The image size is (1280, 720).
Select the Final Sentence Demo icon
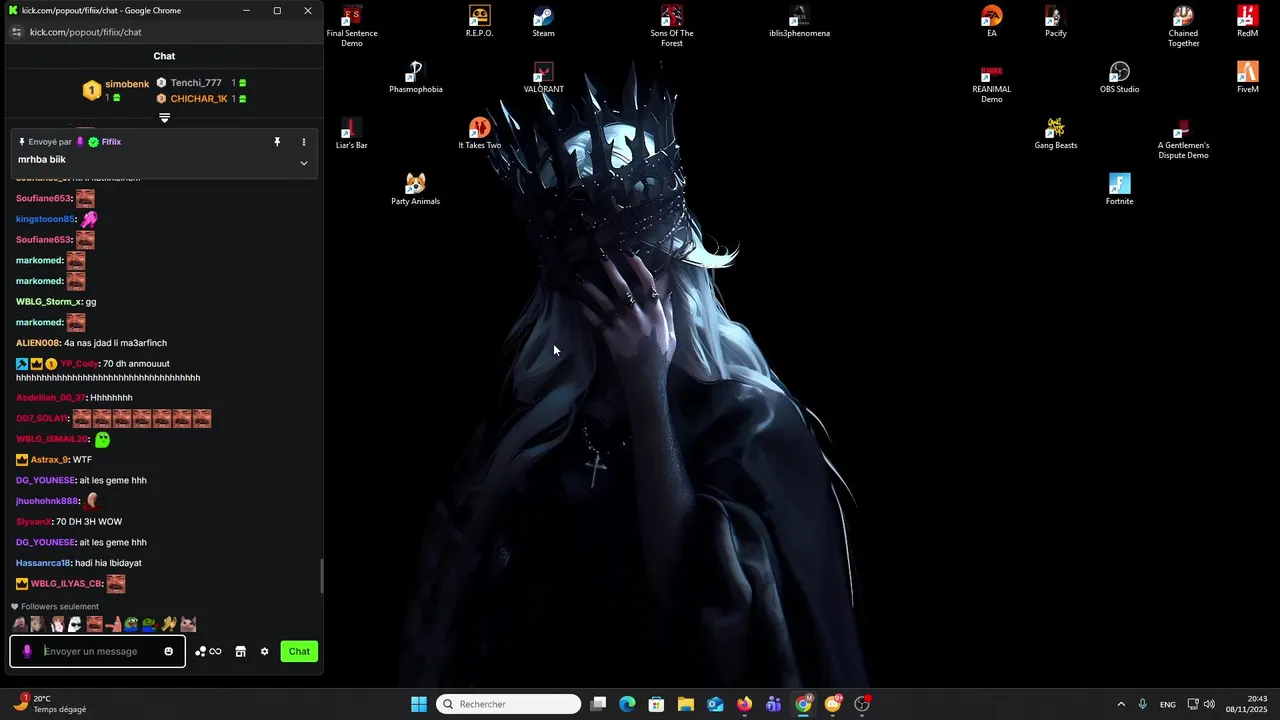click(x=352, y=26)
